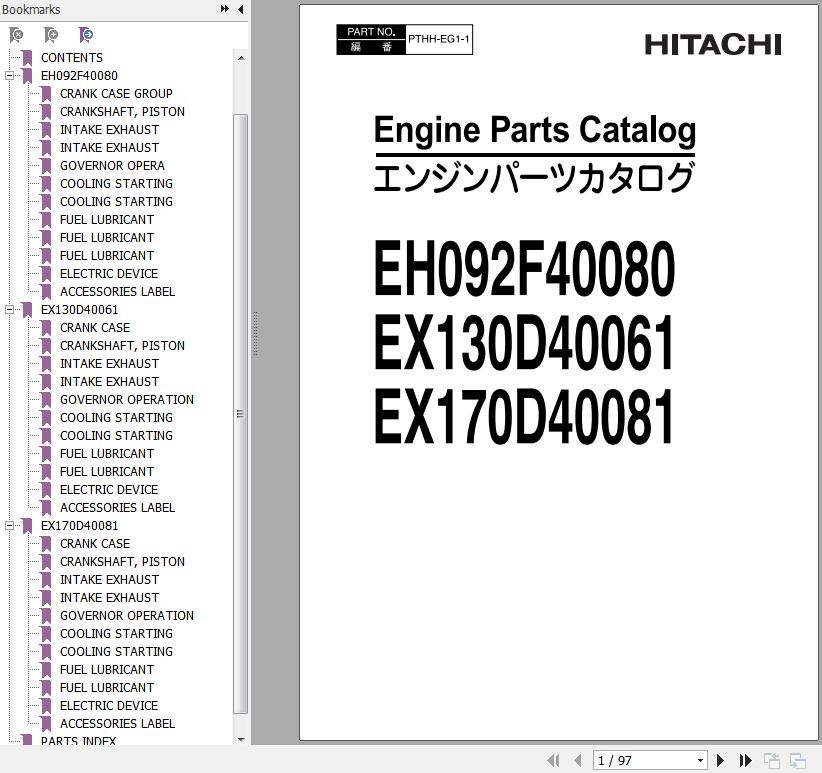The image size is (822, 773).
Task: Open CRANKSHAFT, PISTON bookmark under EH092F40080
Action: pyautogui.click(x=122, y=112)
